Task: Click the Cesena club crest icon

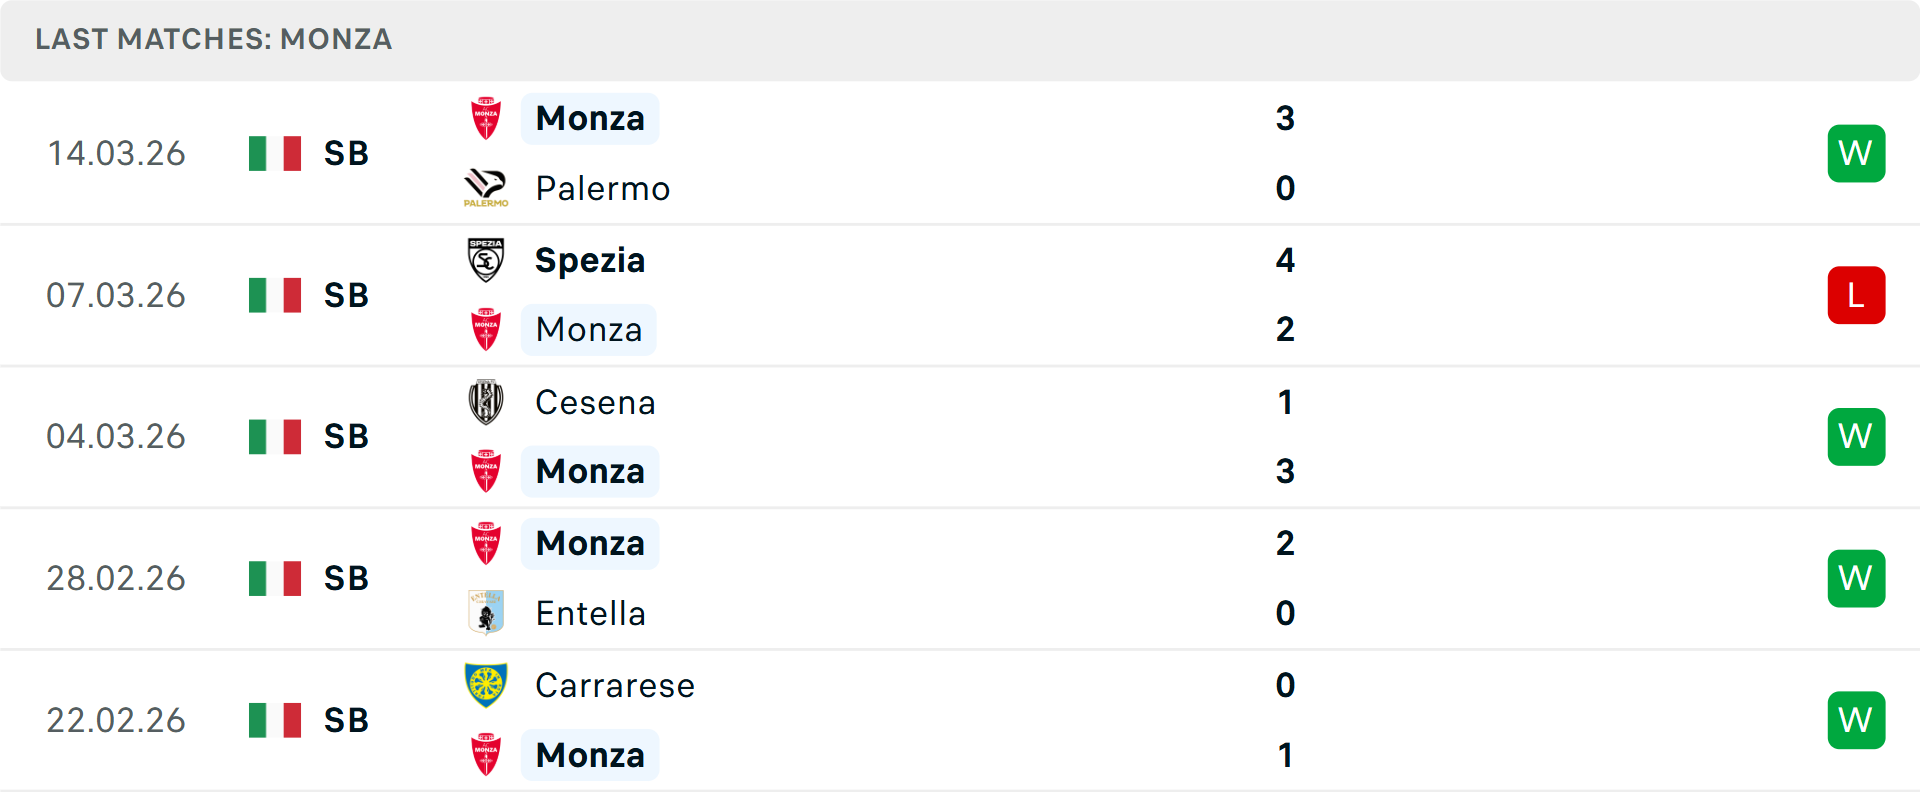Action: pyautogui.click(x=486, y=402)
